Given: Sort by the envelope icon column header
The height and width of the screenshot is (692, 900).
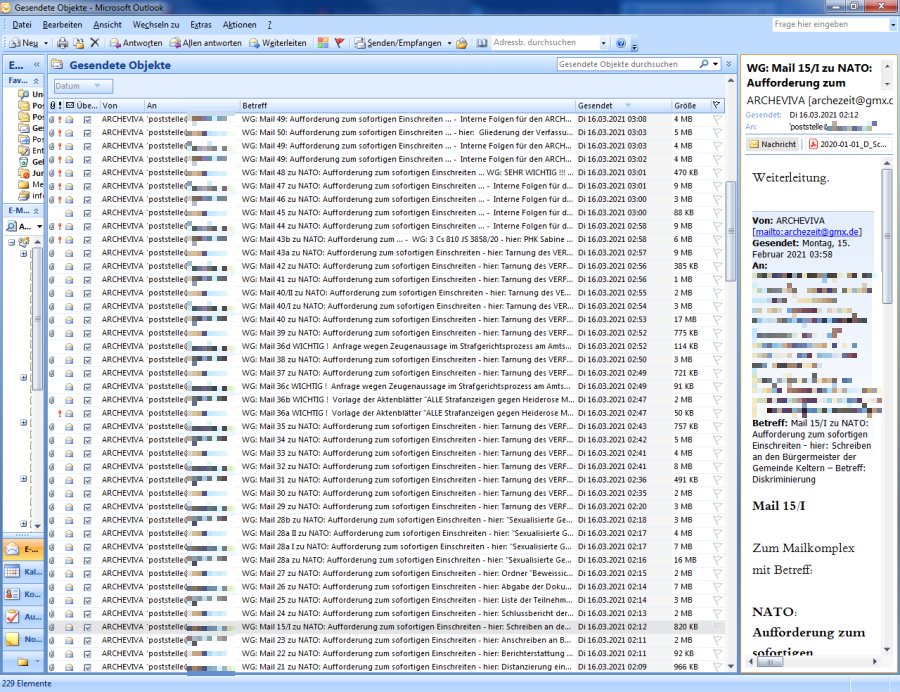Looking at the screenshot, I should coord(69,106).
